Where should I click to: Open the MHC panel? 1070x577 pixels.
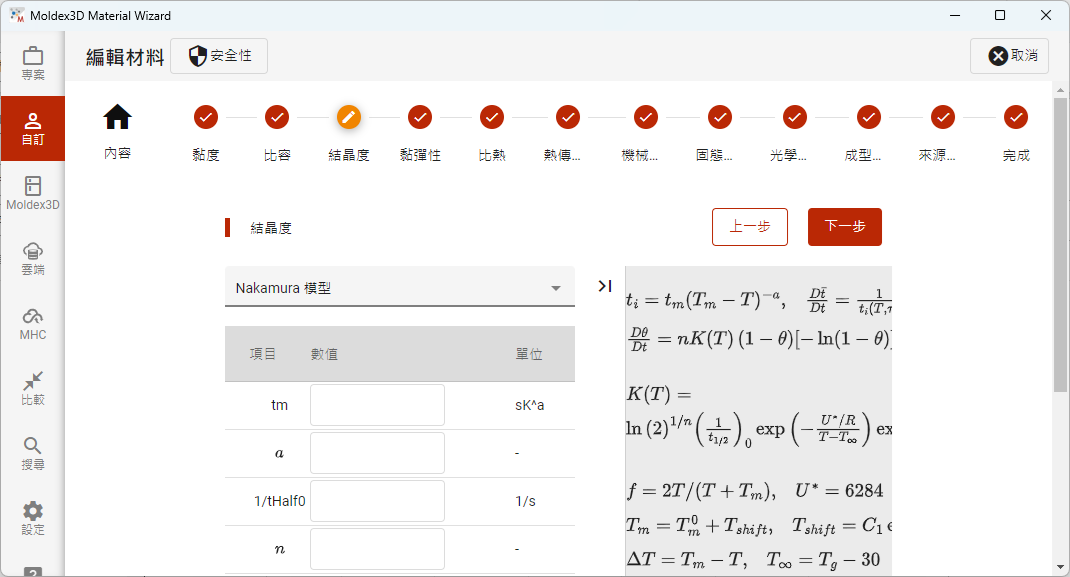pos(33,322)
